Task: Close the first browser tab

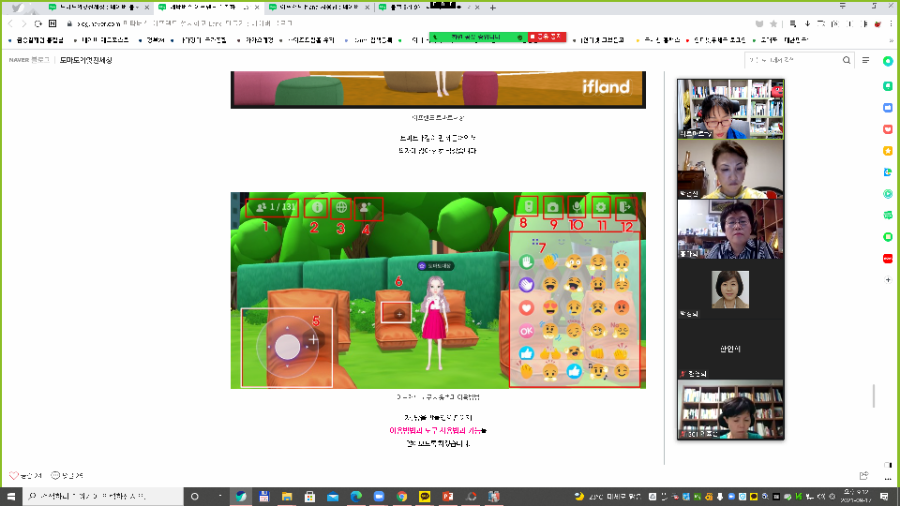Action: pos(146,7)
